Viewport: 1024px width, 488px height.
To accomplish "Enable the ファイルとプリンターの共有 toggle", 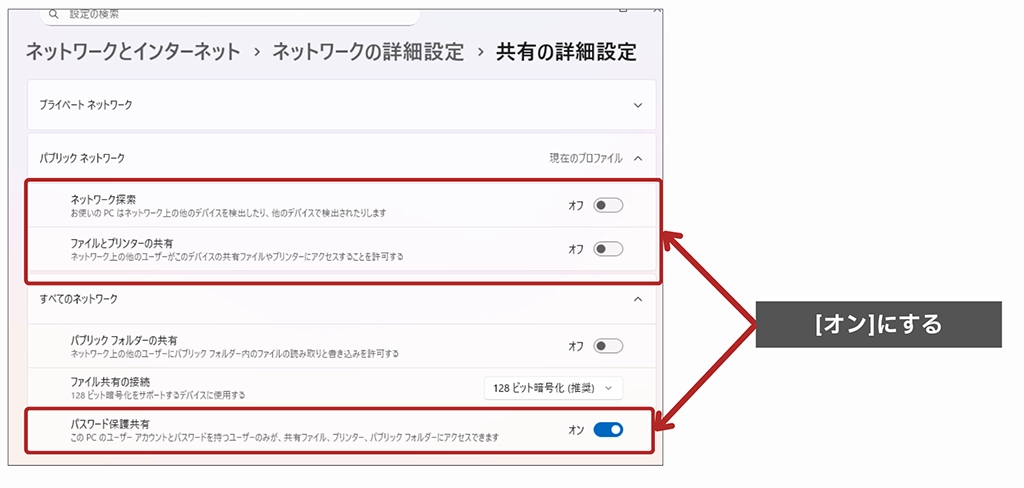I will 608,249.
